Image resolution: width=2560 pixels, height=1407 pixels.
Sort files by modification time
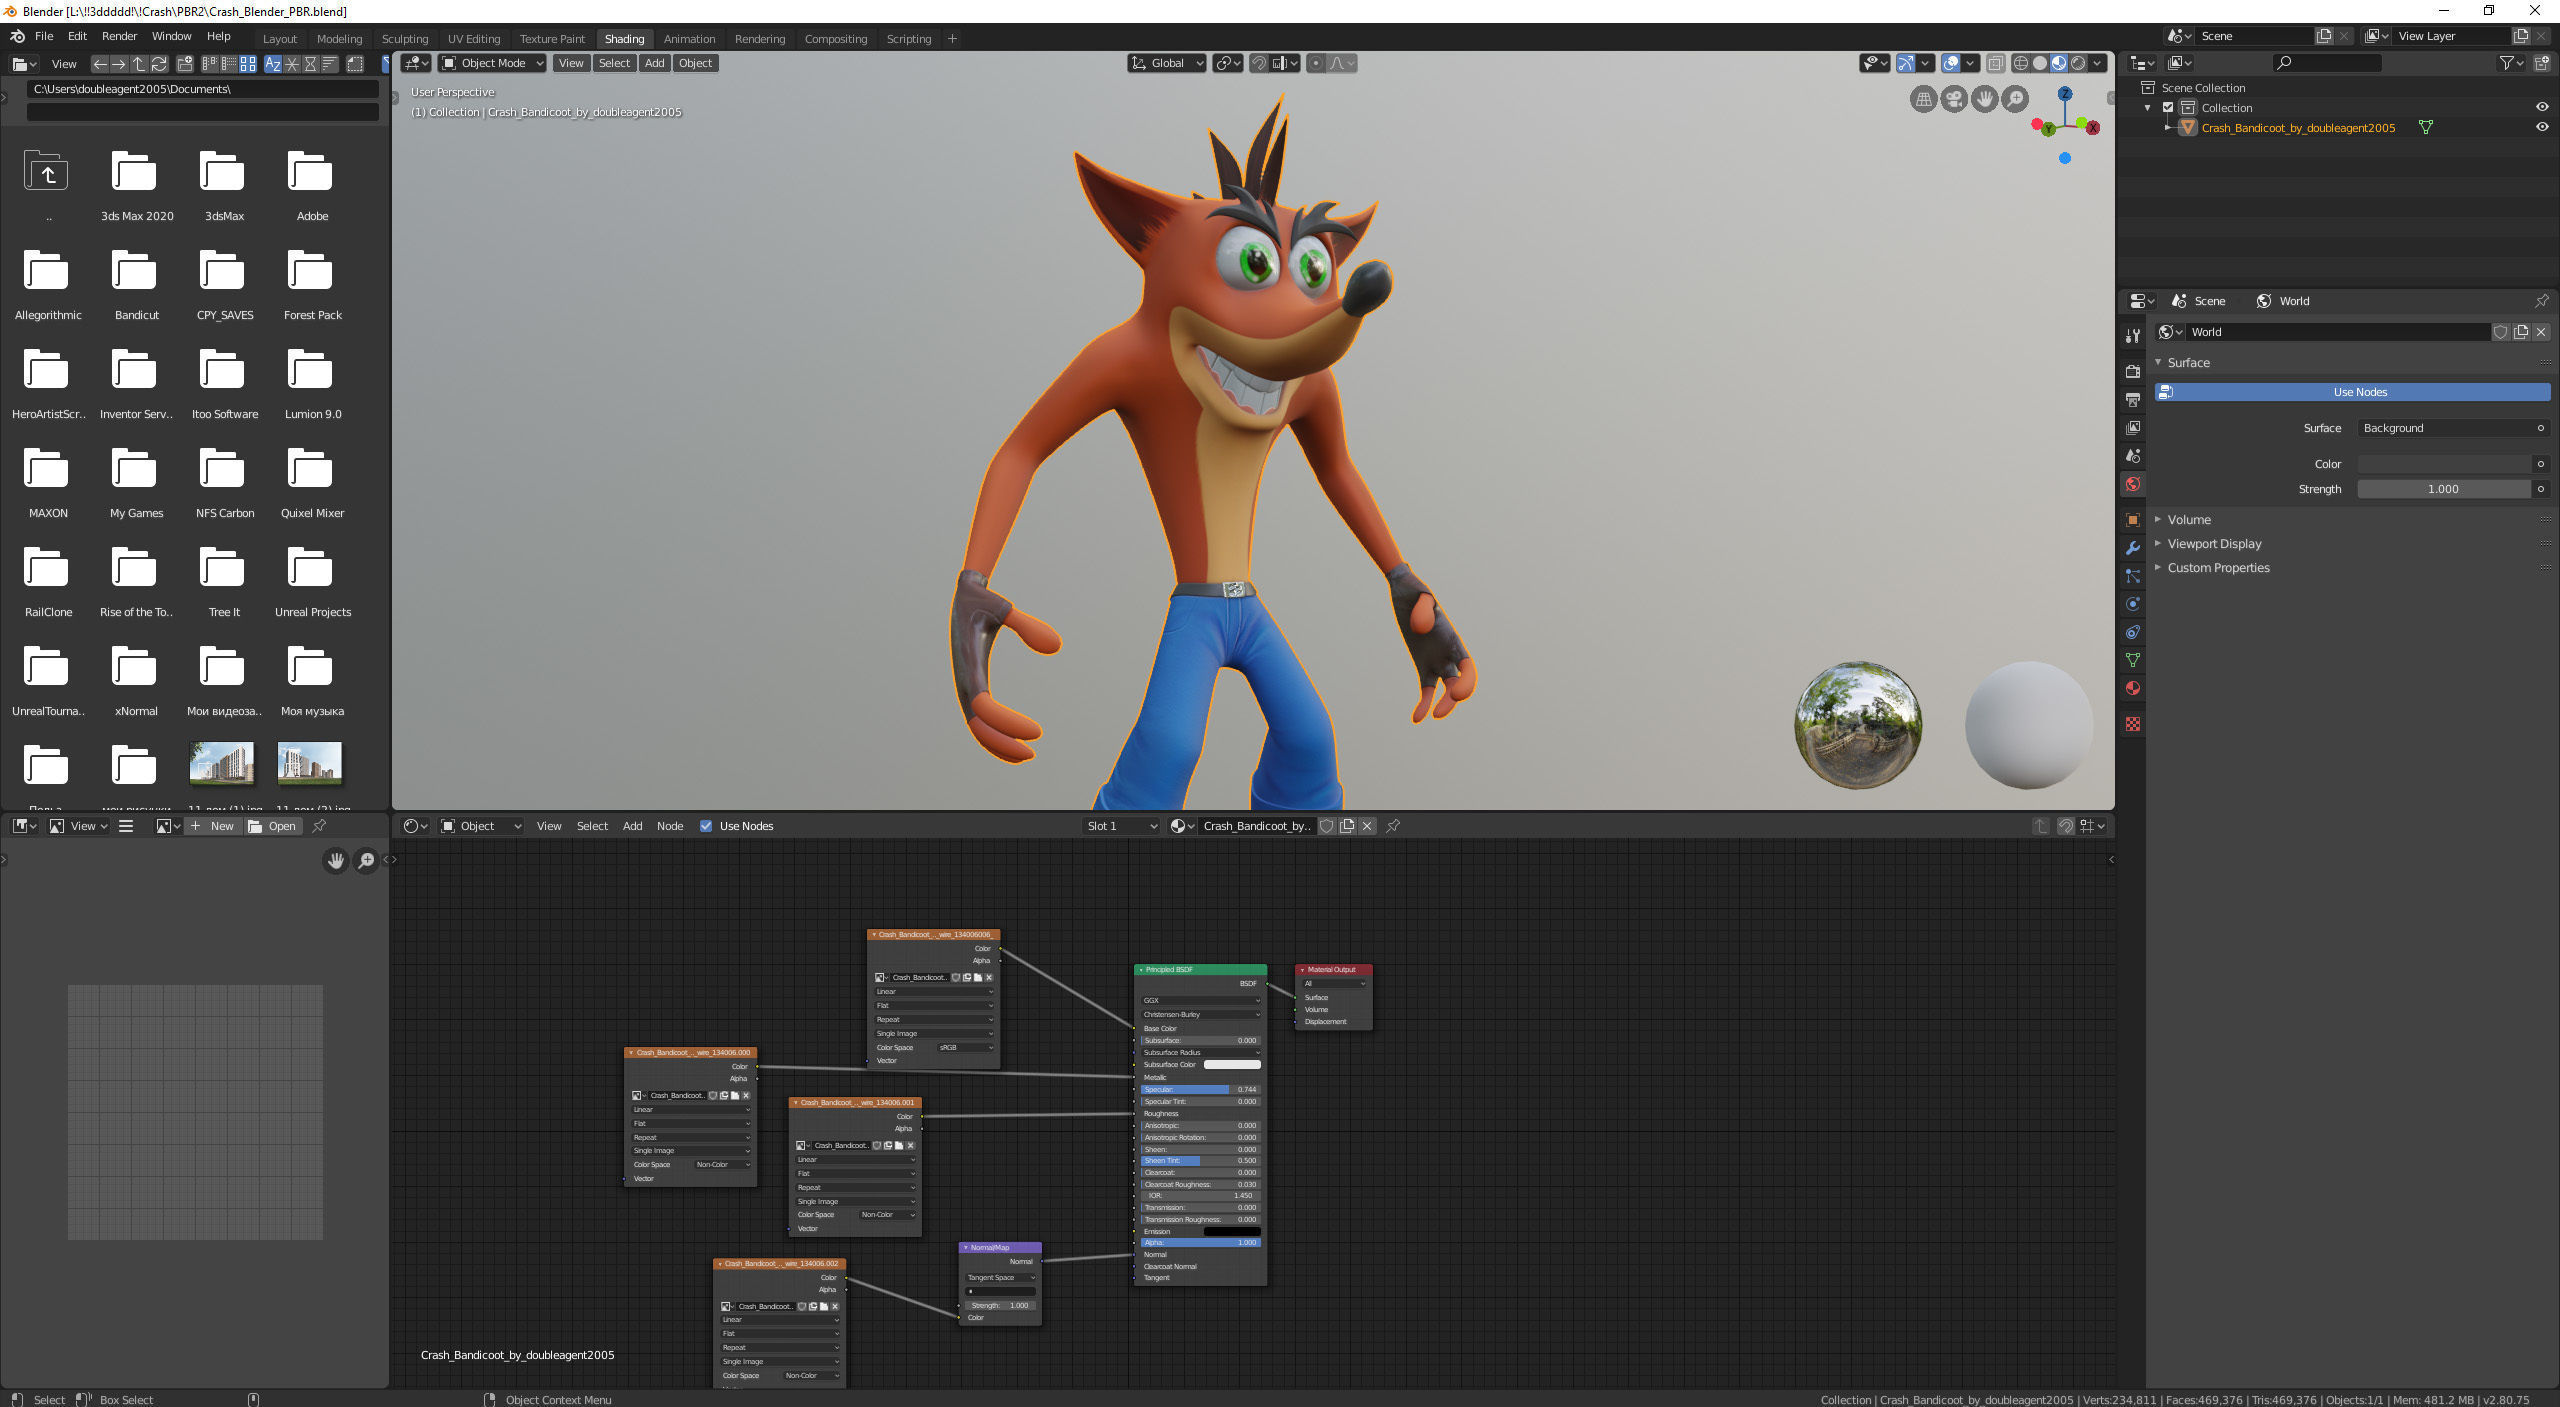(x=311, y=63)
